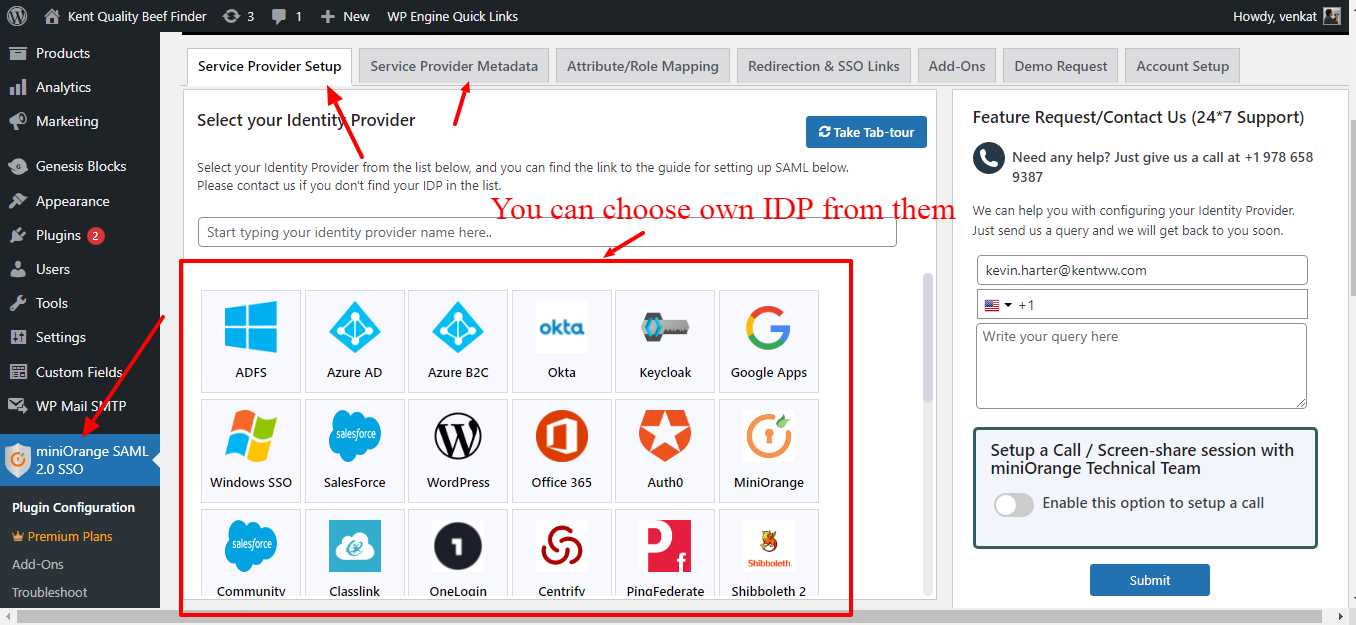The width and height of the screenshot is (1356, 625).
Task: Open the Add-Ons sidebar submenu link
Action: [37, 564]
